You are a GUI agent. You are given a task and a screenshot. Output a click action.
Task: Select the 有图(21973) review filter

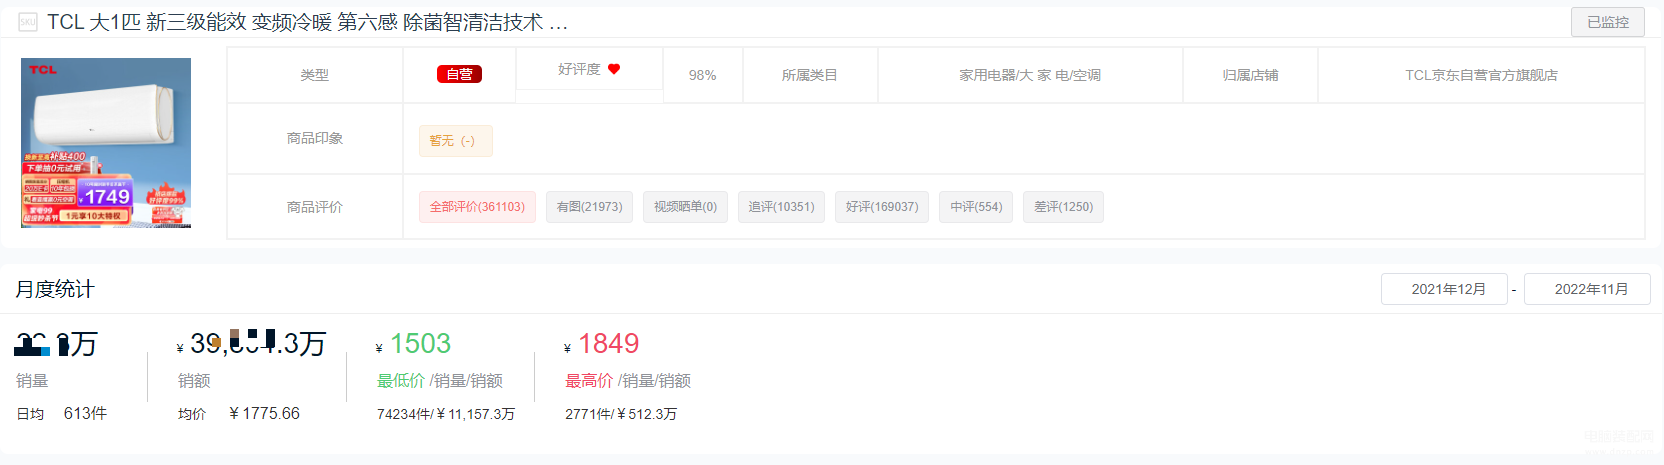click(589, 207)
